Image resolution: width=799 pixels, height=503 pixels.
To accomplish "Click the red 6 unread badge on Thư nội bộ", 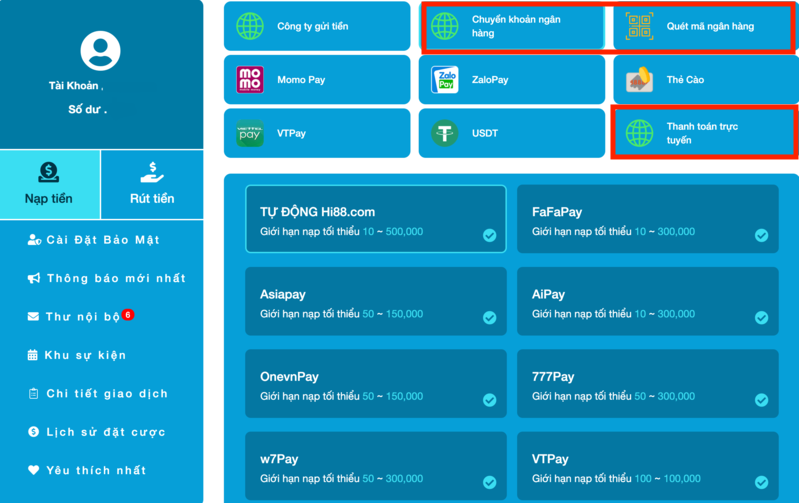I will (x=128, y=314).
